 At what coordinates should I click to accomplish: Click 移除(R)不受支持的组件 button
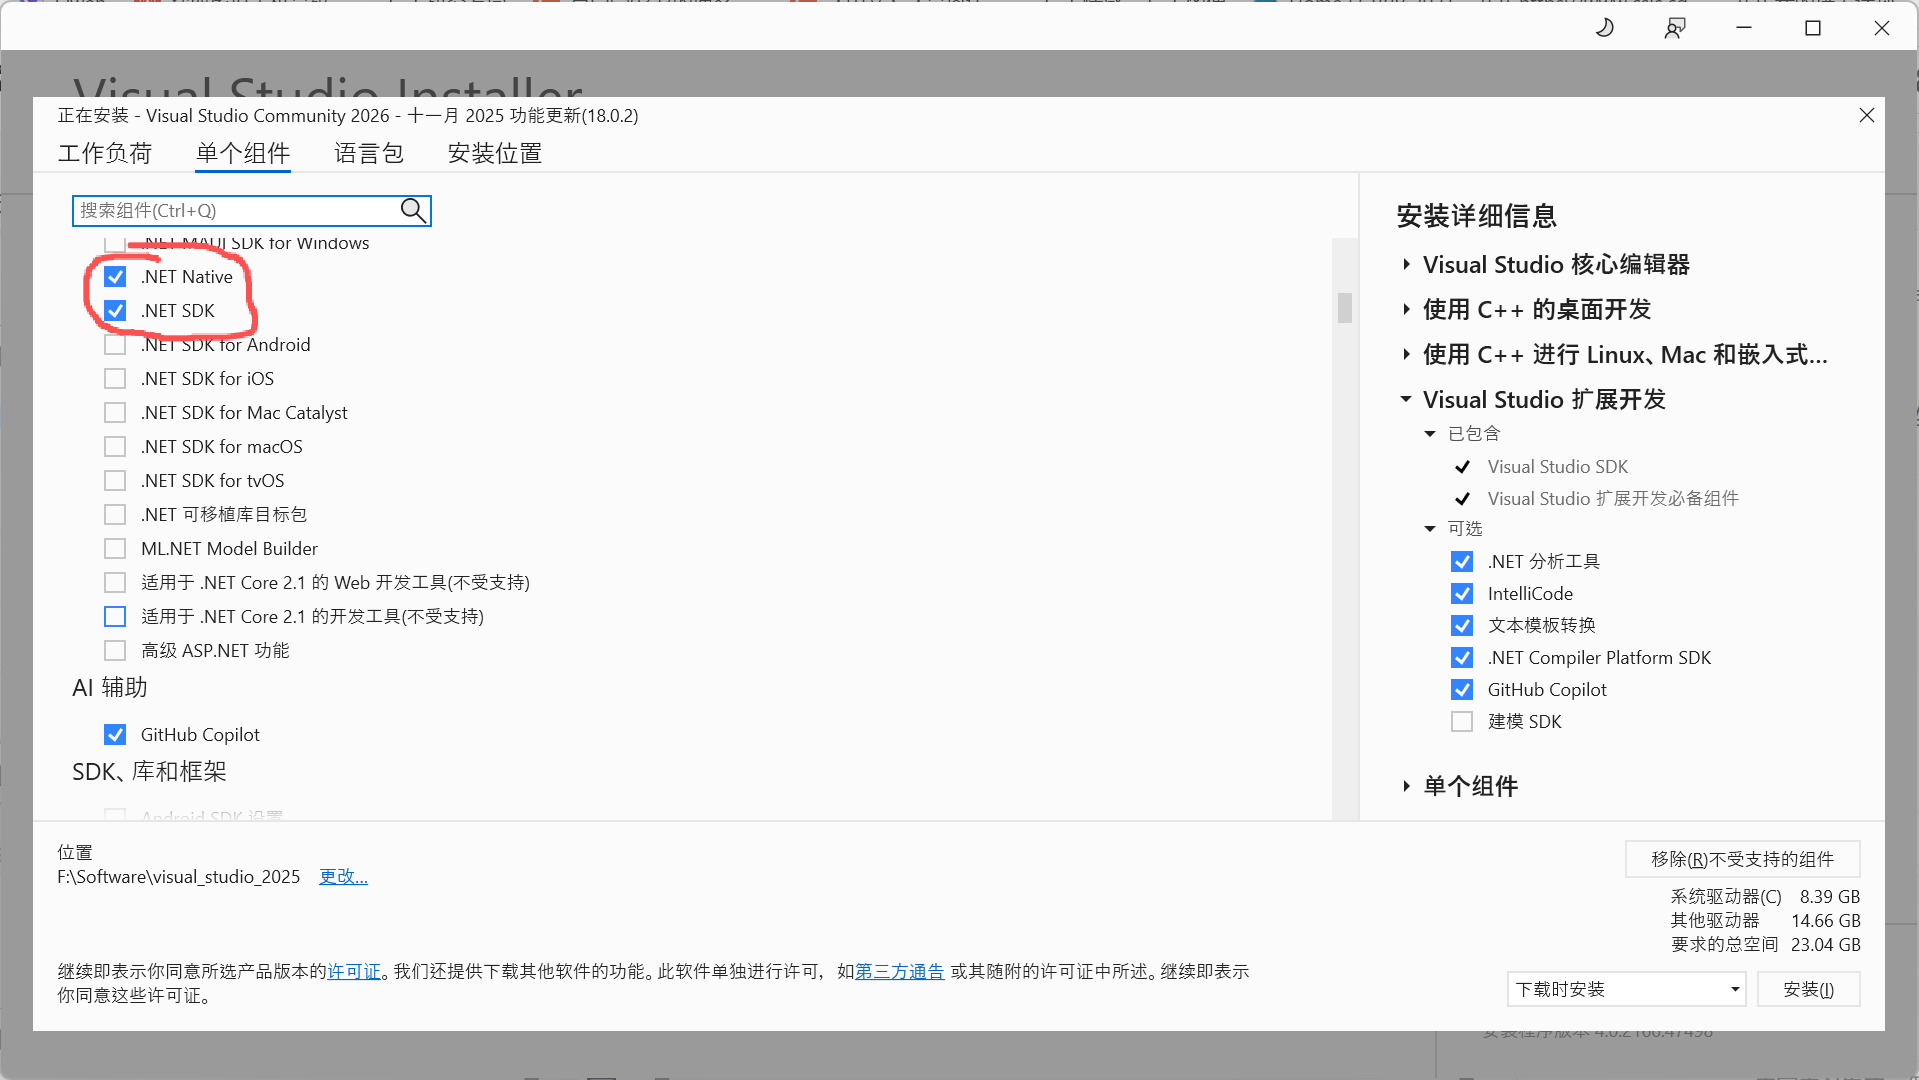click(1742, 859)
